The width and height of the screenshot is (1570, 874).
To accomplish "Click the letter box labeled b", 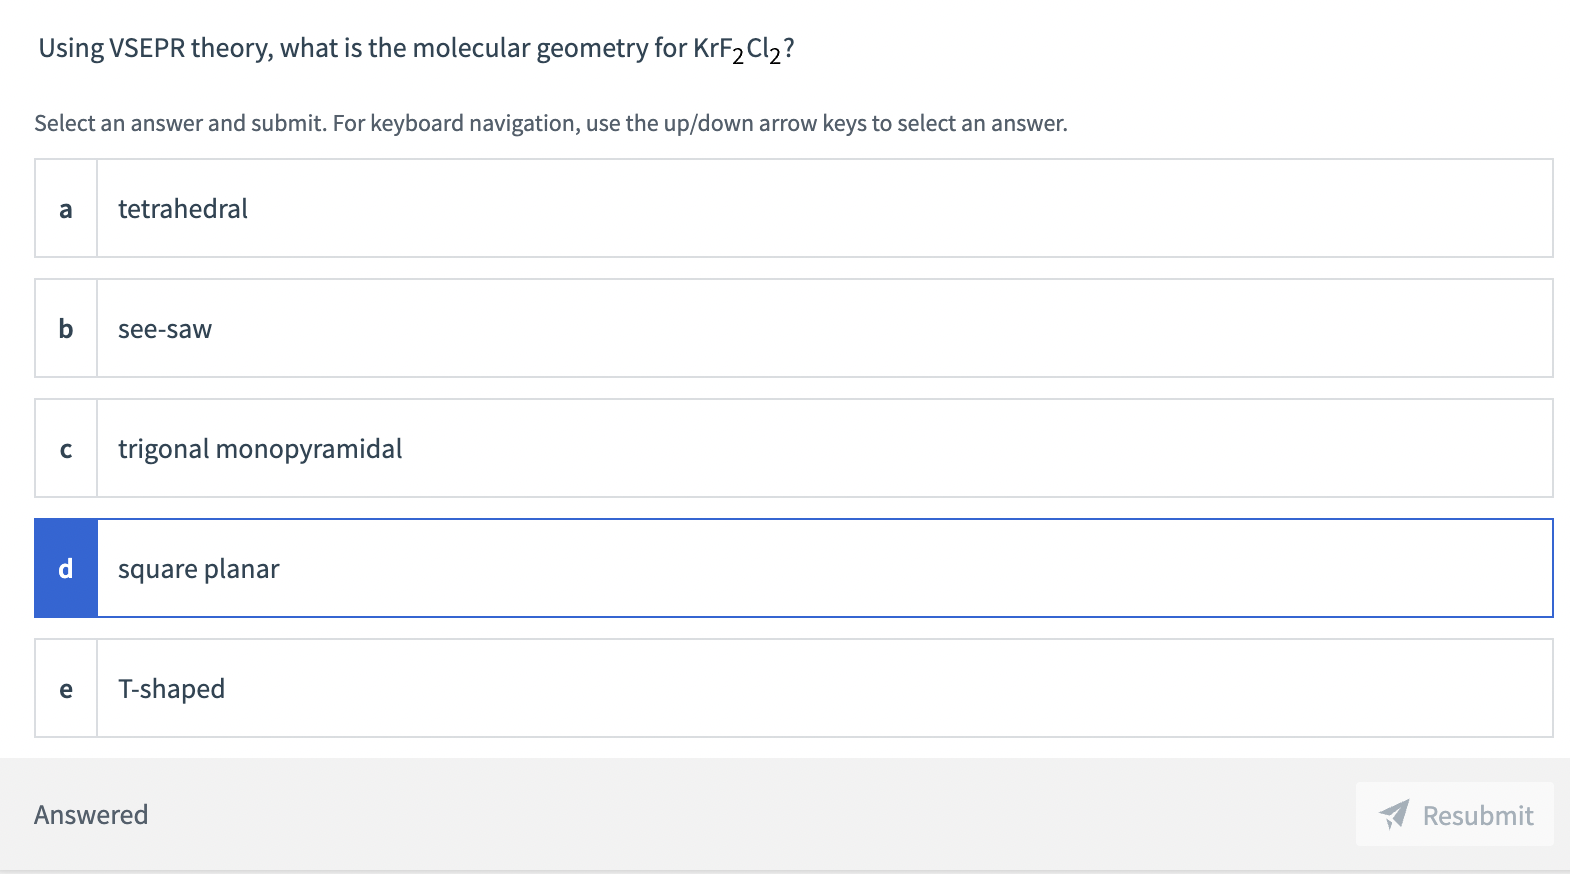I will [x=65, y=328].
